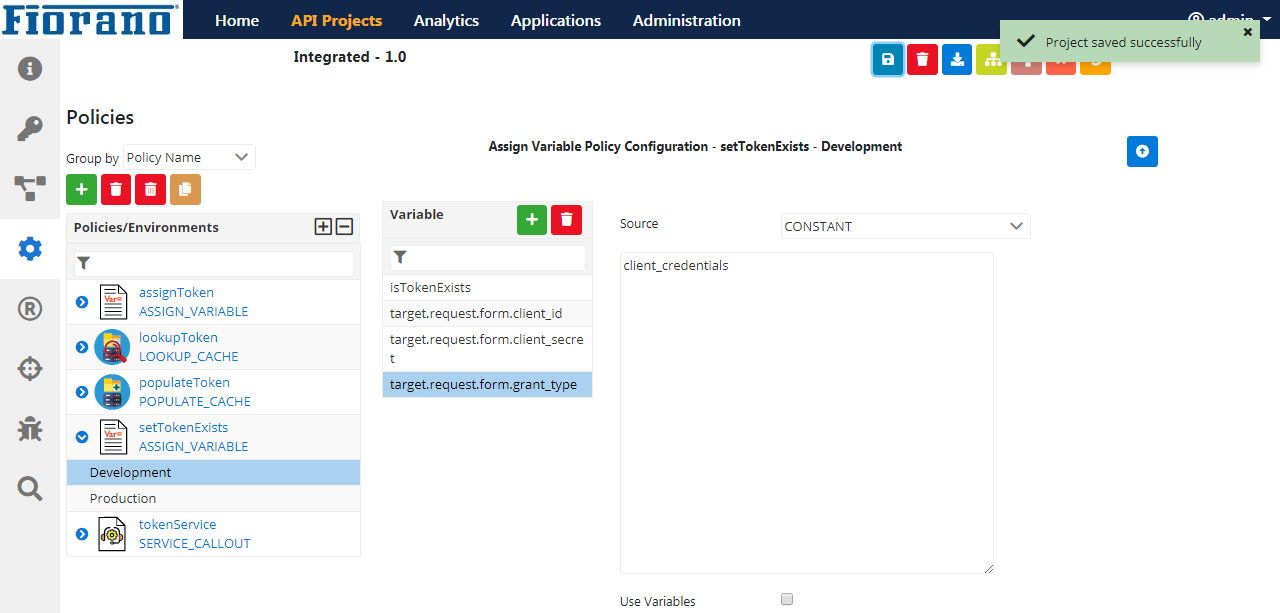Viewport: 1280px width, 613px height.
Task: Click the first red trash icon under Group by
Action: 116,189
